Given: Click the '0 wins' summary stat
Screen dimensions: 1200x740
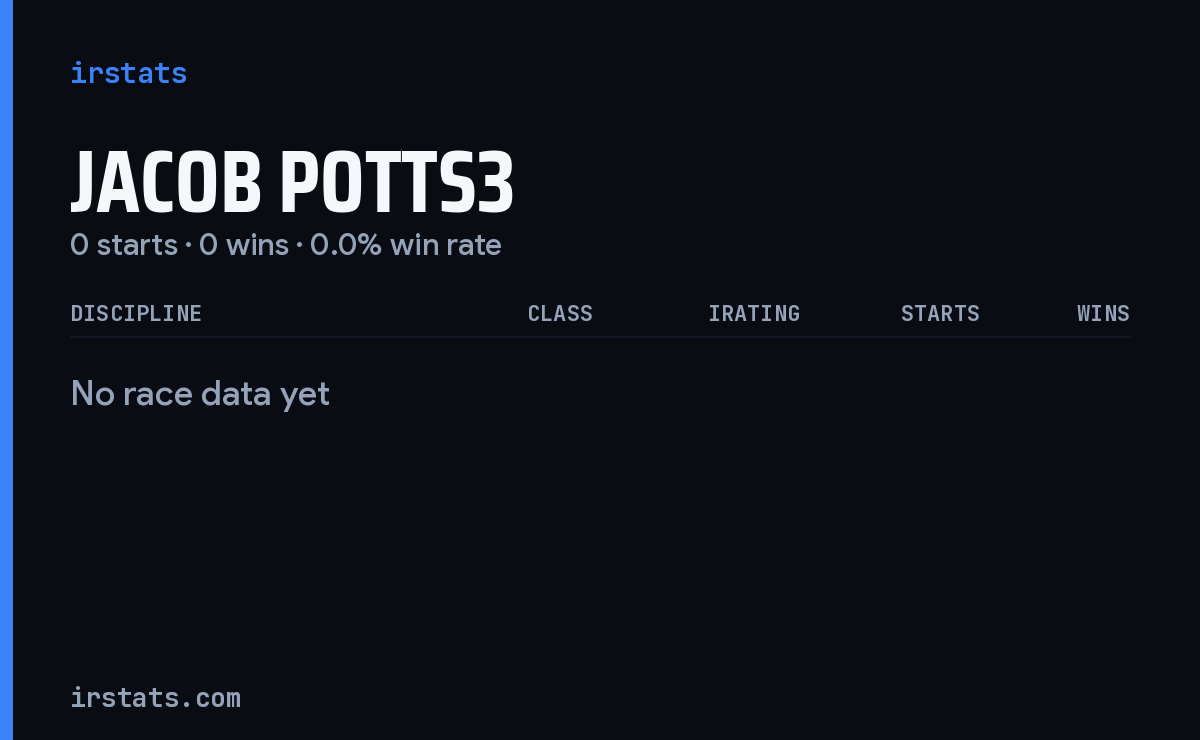Looking at the screenshot, I should (244, 245).
